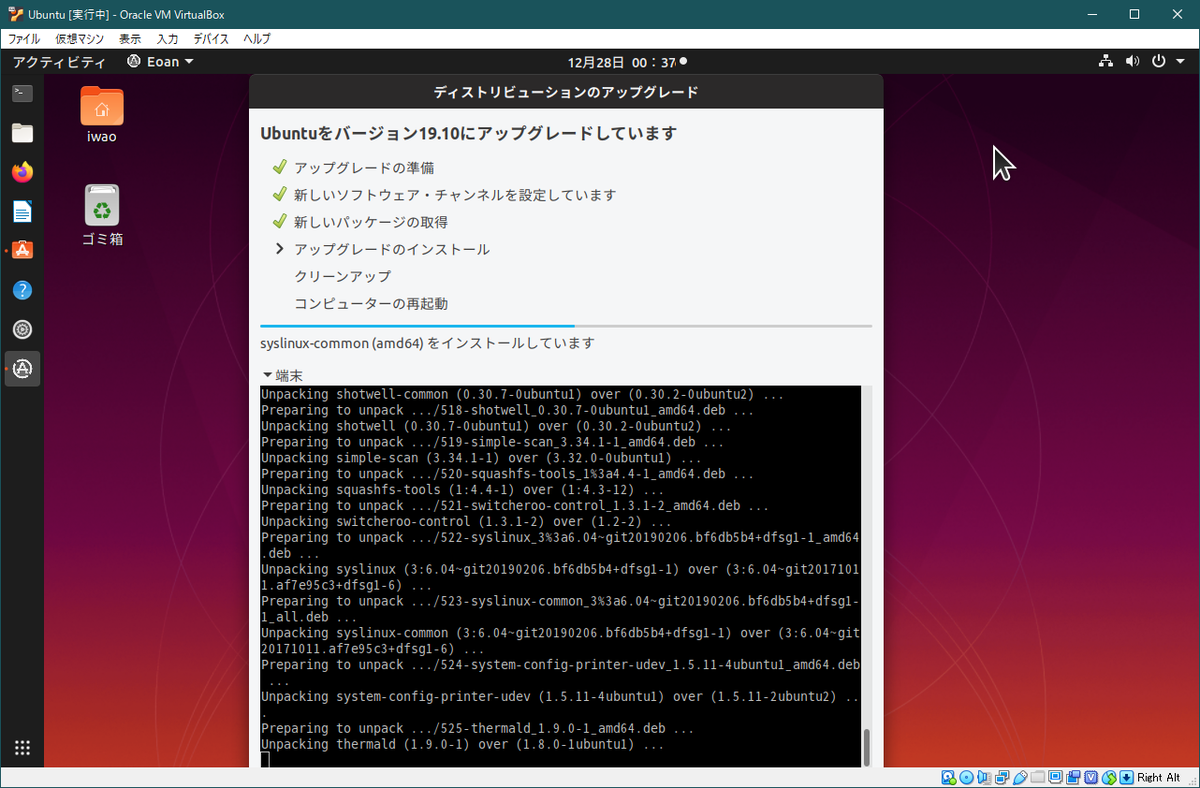1200x788 pixels.
Task: Open the ゴミ箱 trash icon on desktop
Action: [x=102, y=215]
